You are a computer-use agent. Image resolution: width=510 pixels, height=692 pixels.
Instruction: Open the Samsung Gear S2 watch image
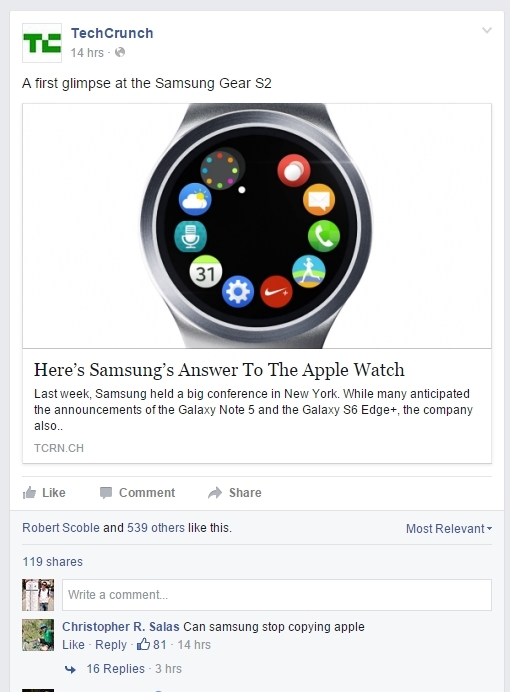point(257,226)
